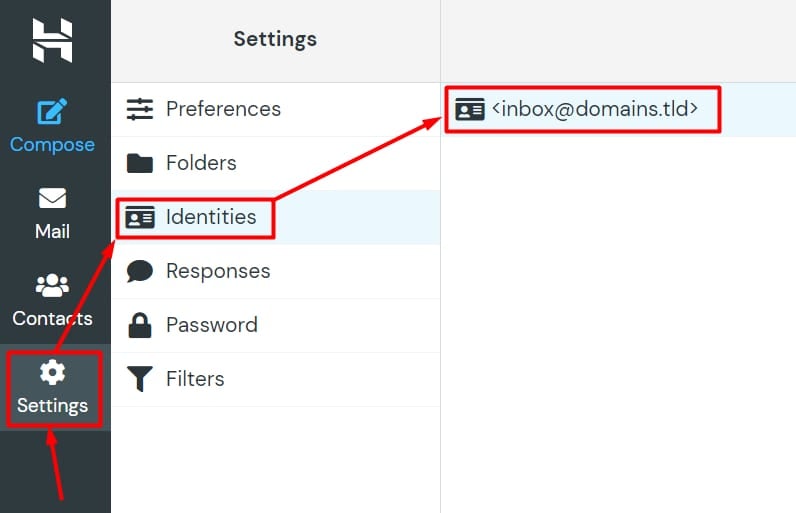796x513 pixels.
Task: Click the Hostinger logo icon
Action: point(52,41)
